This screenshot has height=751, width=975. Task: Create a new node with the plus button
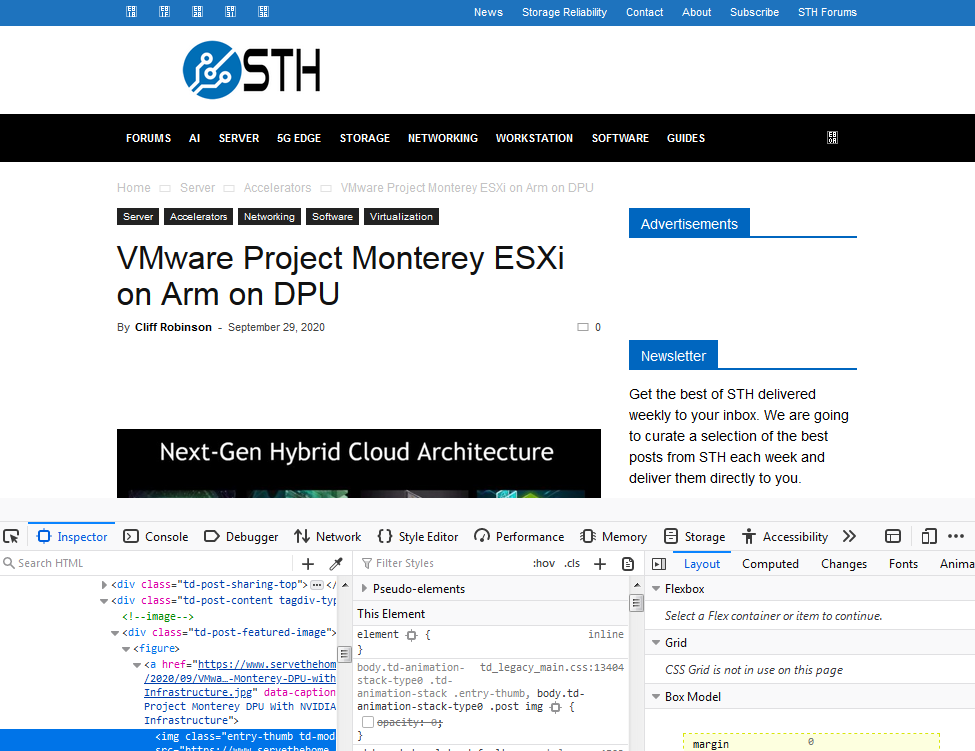(308, 564)
